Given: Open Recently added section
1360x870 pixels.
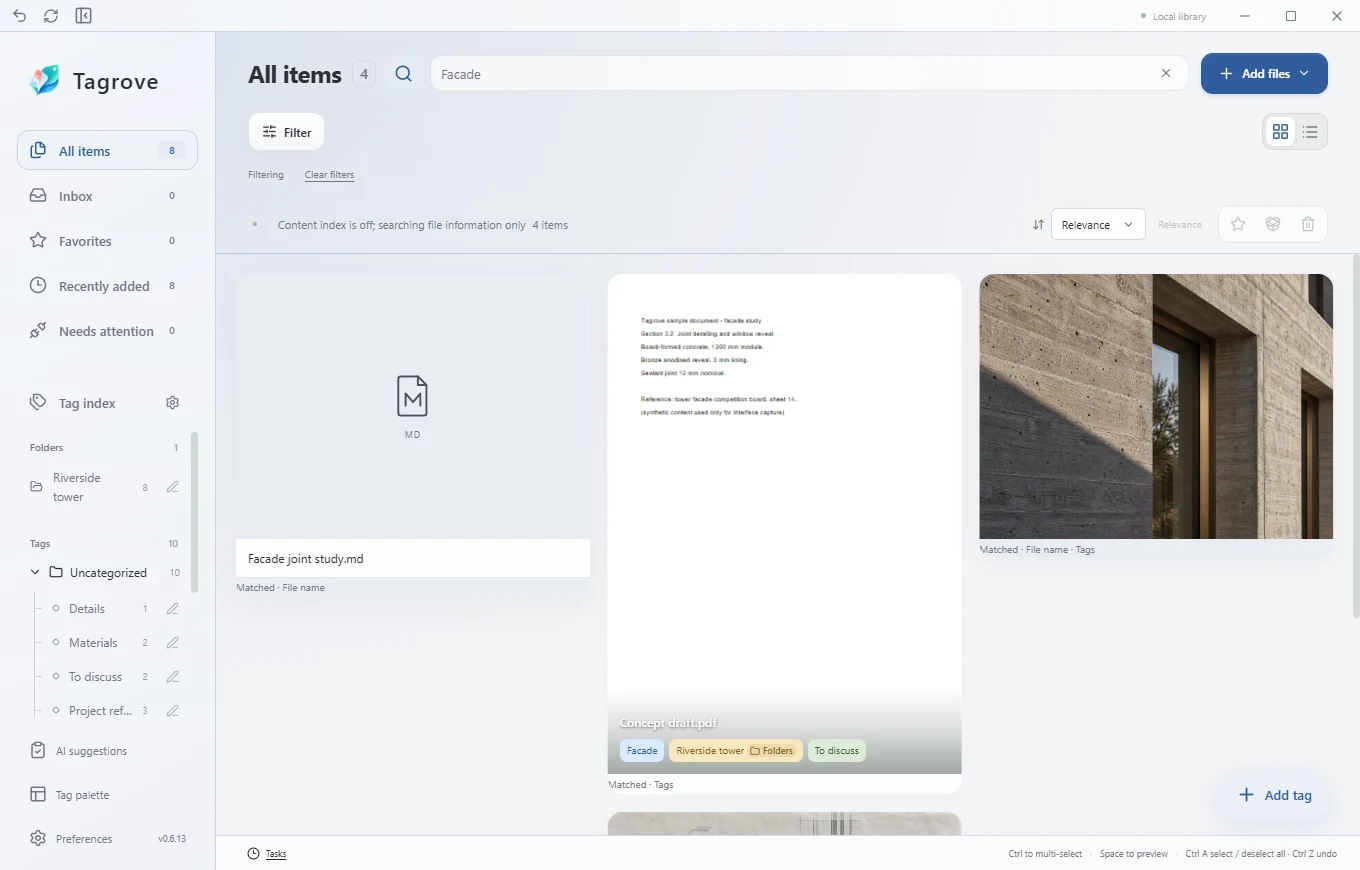Looking at the screenshot, I should (107, 286).
